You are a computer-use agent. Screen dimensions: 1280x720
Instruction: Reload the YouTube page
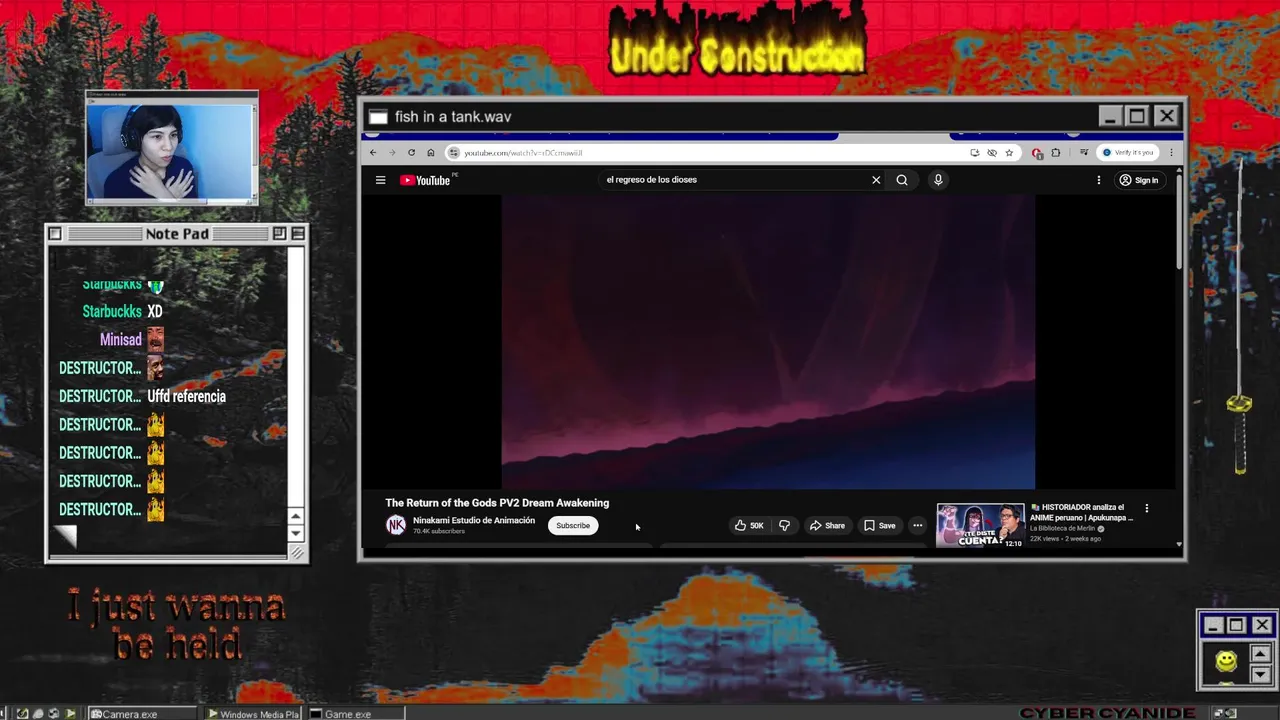(x=411, y=153)
